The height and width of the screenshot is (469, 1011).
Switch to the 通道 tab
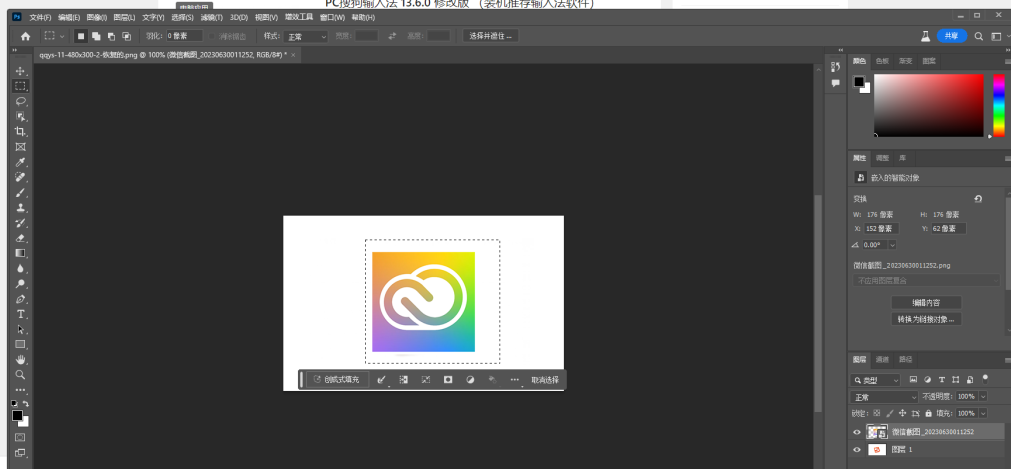(x=881, y=359)
